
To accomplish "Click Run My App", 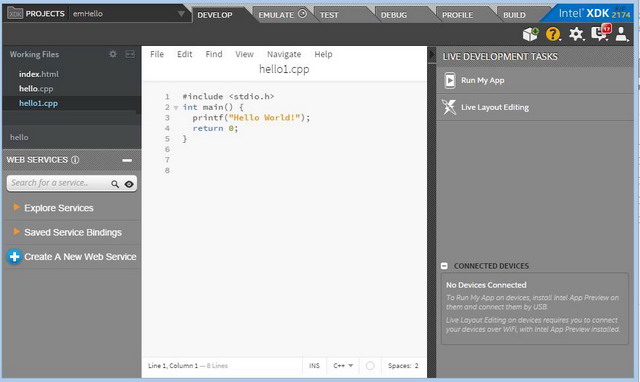I will point(482,80).
